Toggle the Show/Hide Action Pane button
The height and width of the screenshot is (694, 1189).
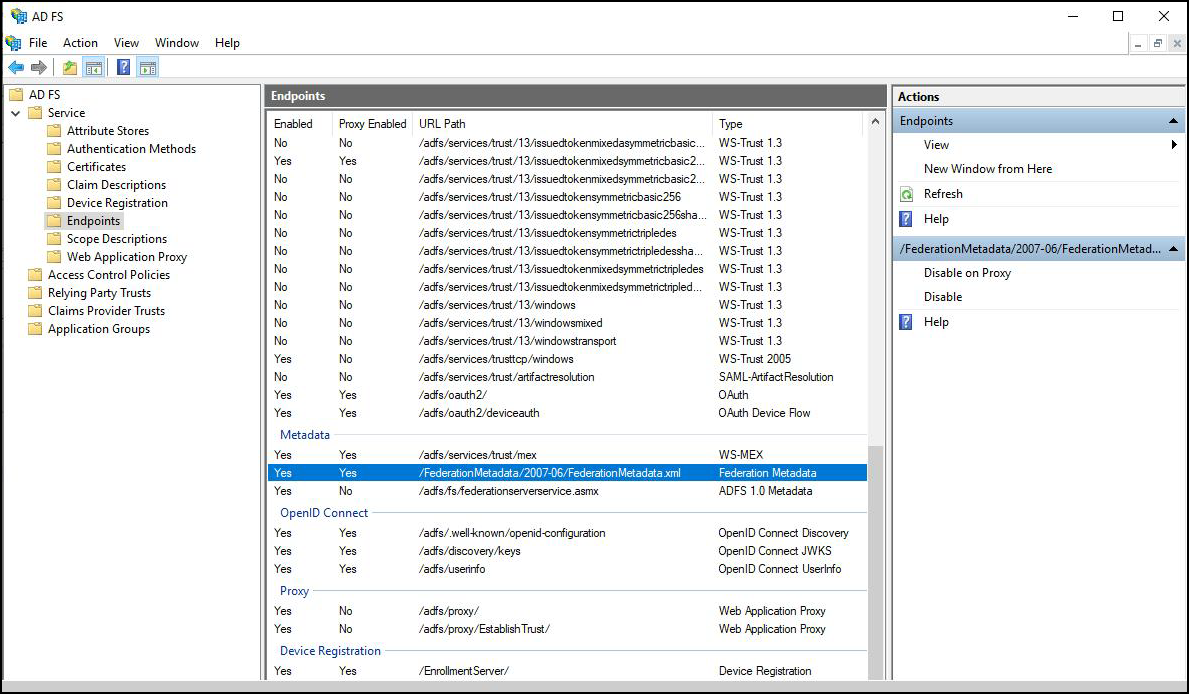tap(148, 68)
